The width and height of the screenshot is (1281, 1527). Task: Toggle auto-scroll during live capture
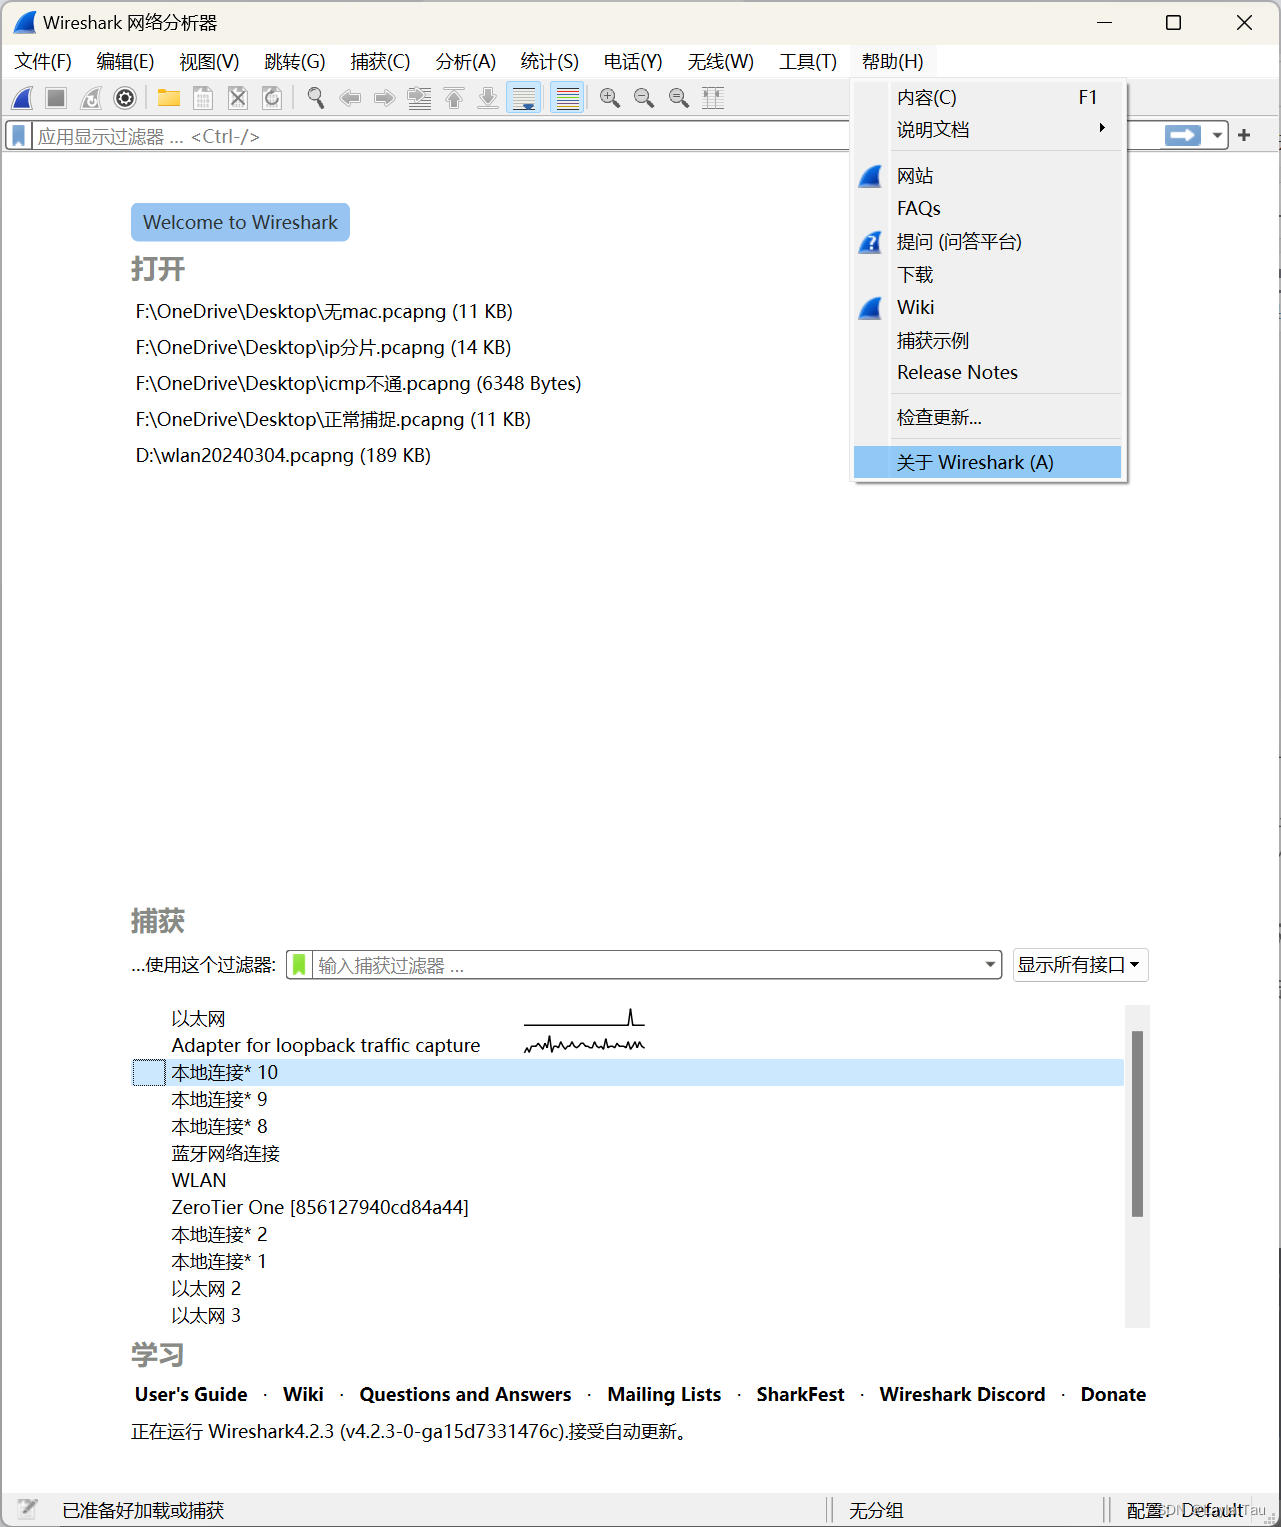tap(523, 98)
